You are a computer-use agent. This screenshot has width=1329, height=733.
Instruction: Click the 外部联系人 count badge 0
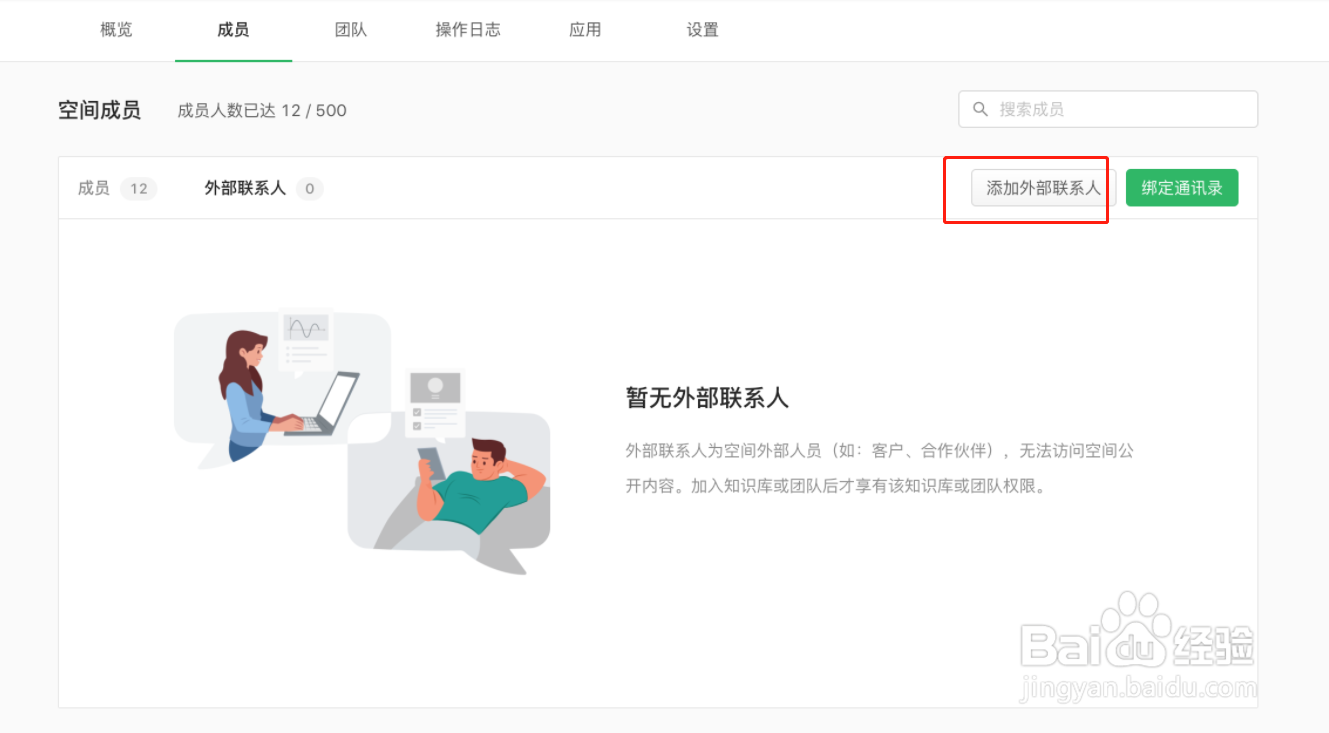310,188
